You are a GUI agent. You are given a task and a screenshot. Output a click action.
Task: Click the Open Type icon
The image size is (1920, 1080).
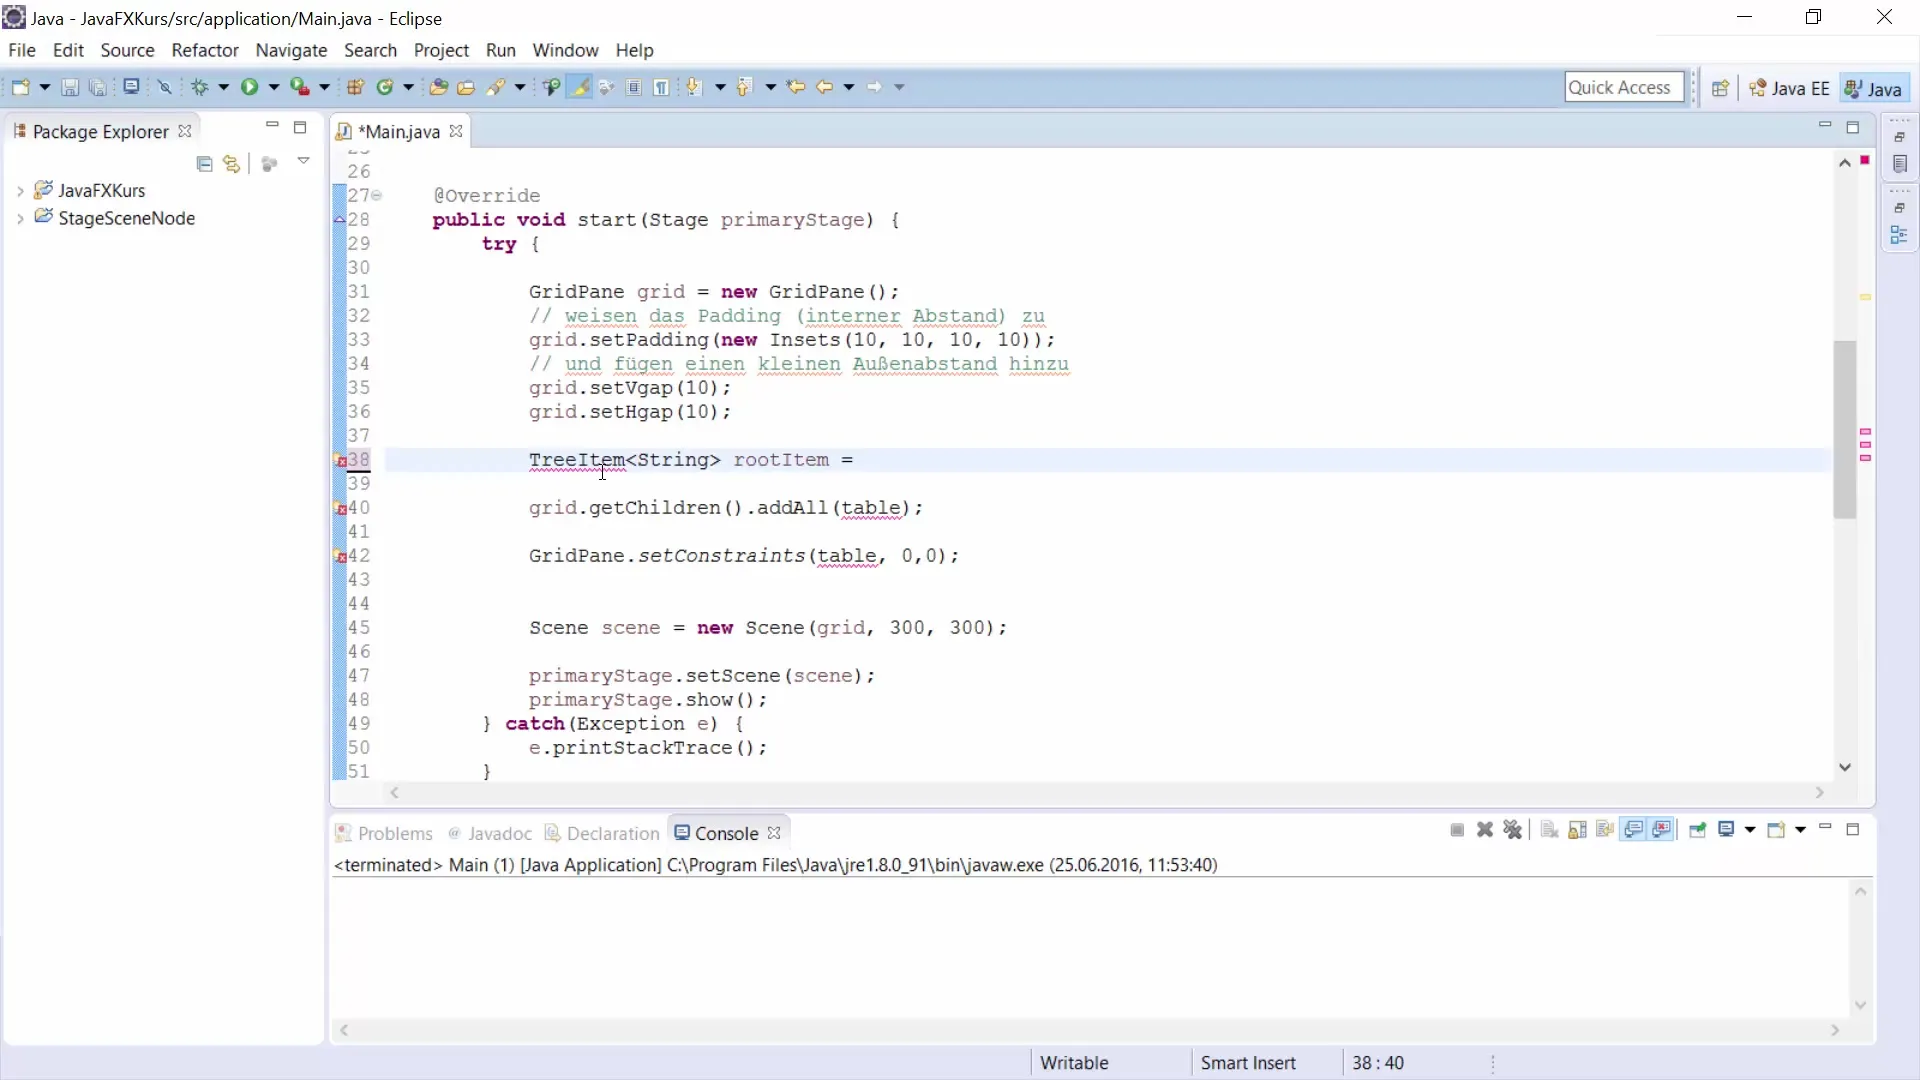[438, 87]
